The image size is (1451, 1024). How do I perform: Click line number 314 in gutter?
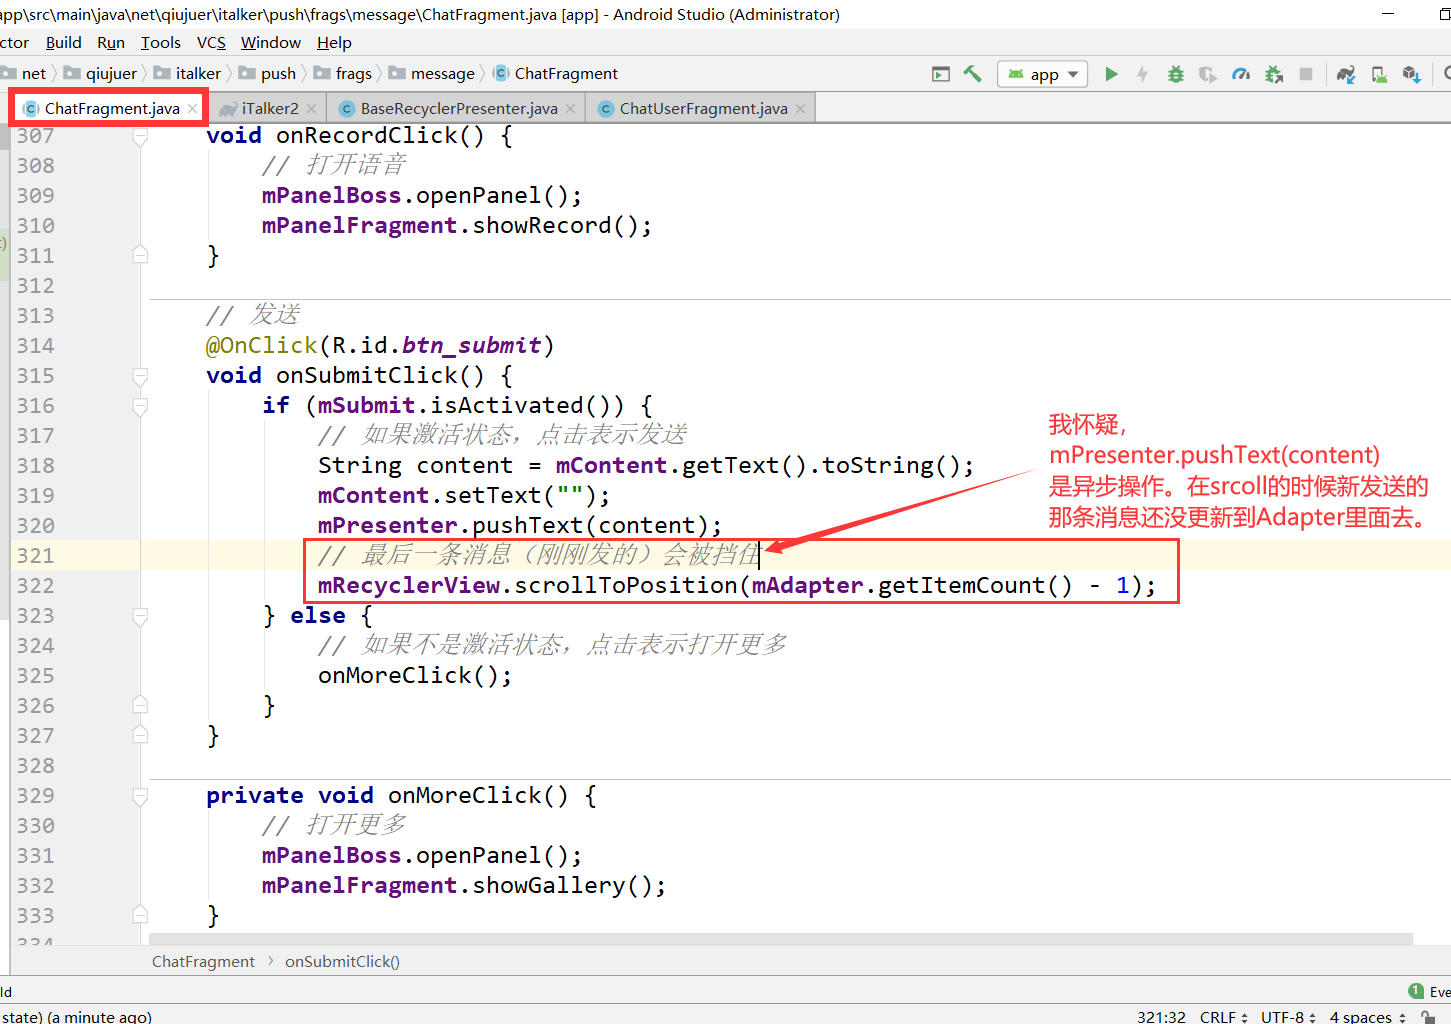(35, 346)
